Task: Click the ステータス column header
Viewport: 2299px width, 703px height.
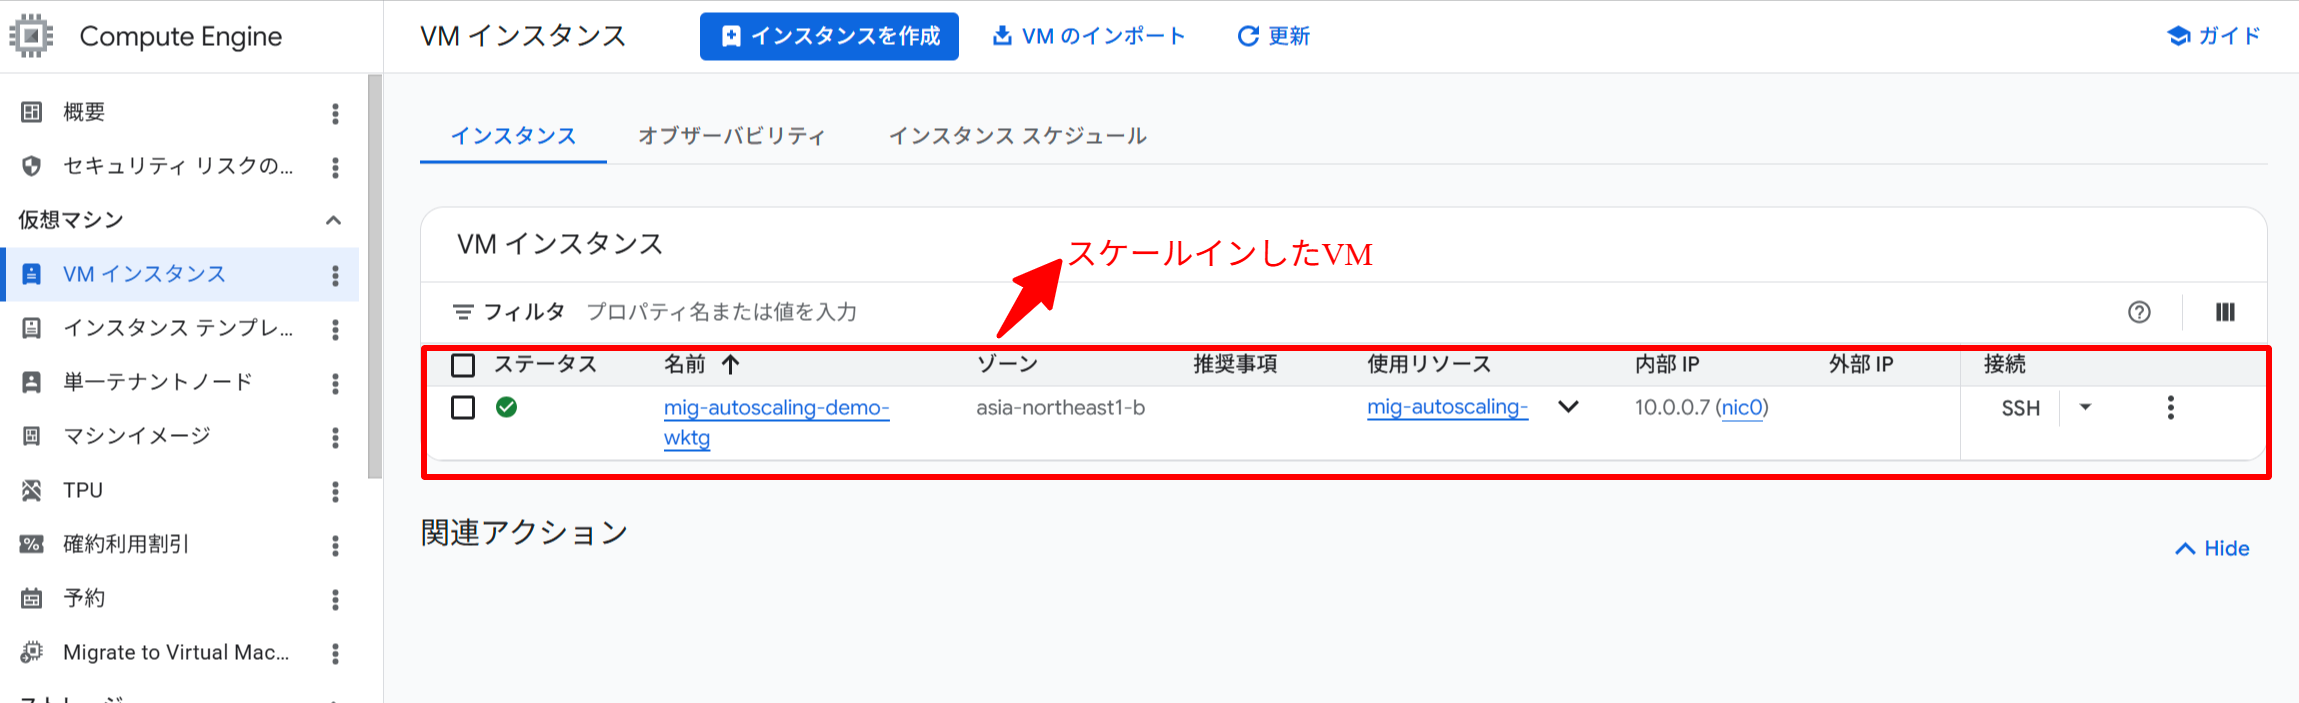Action: click(x=545, y=364)
